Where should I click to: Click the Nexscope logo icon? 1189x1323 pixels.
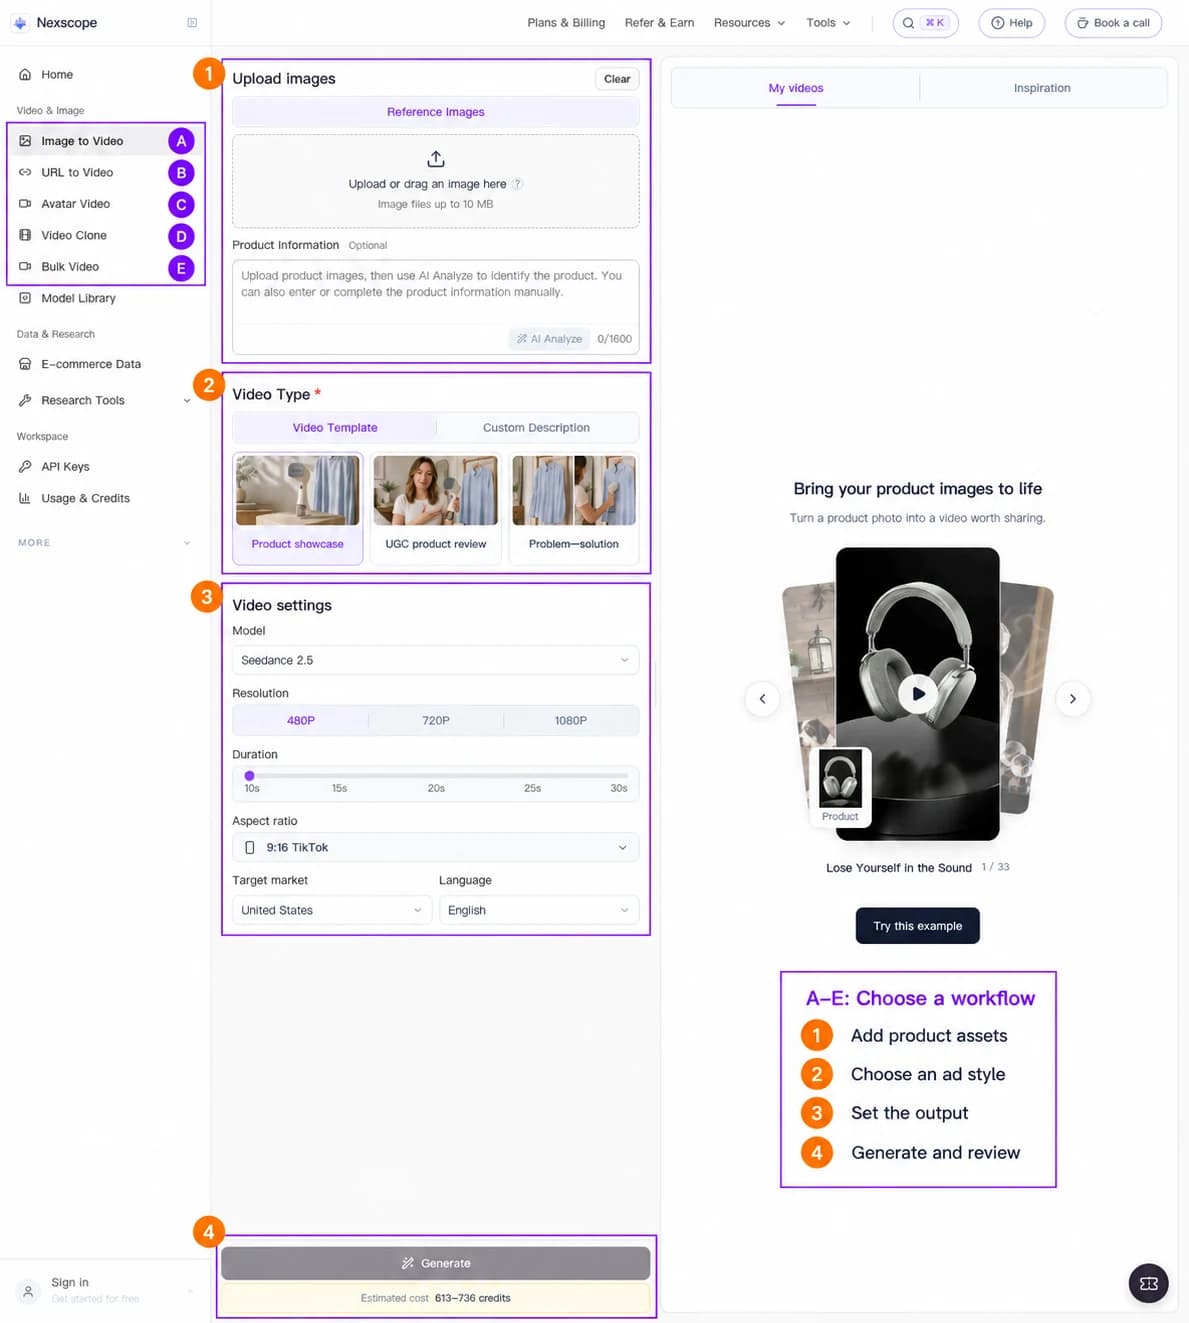(20, 23)
